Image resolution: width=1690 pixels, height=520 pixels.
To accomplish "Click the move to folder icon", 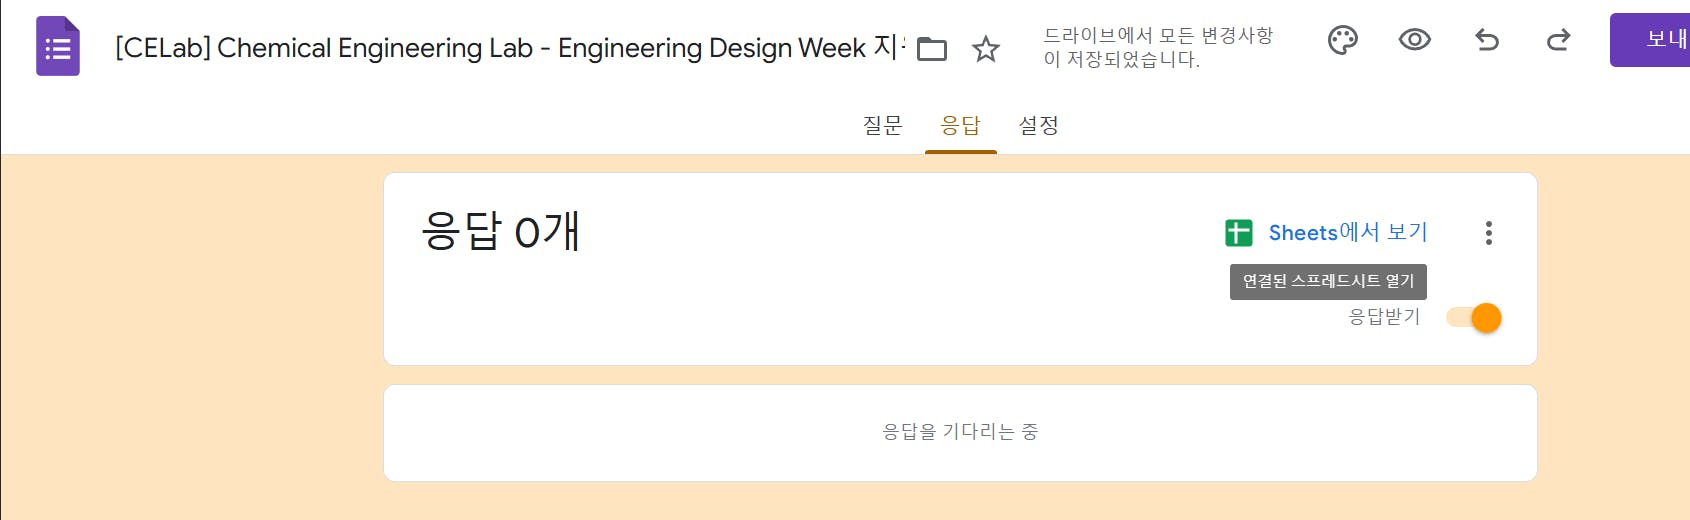I will point(932,48).
